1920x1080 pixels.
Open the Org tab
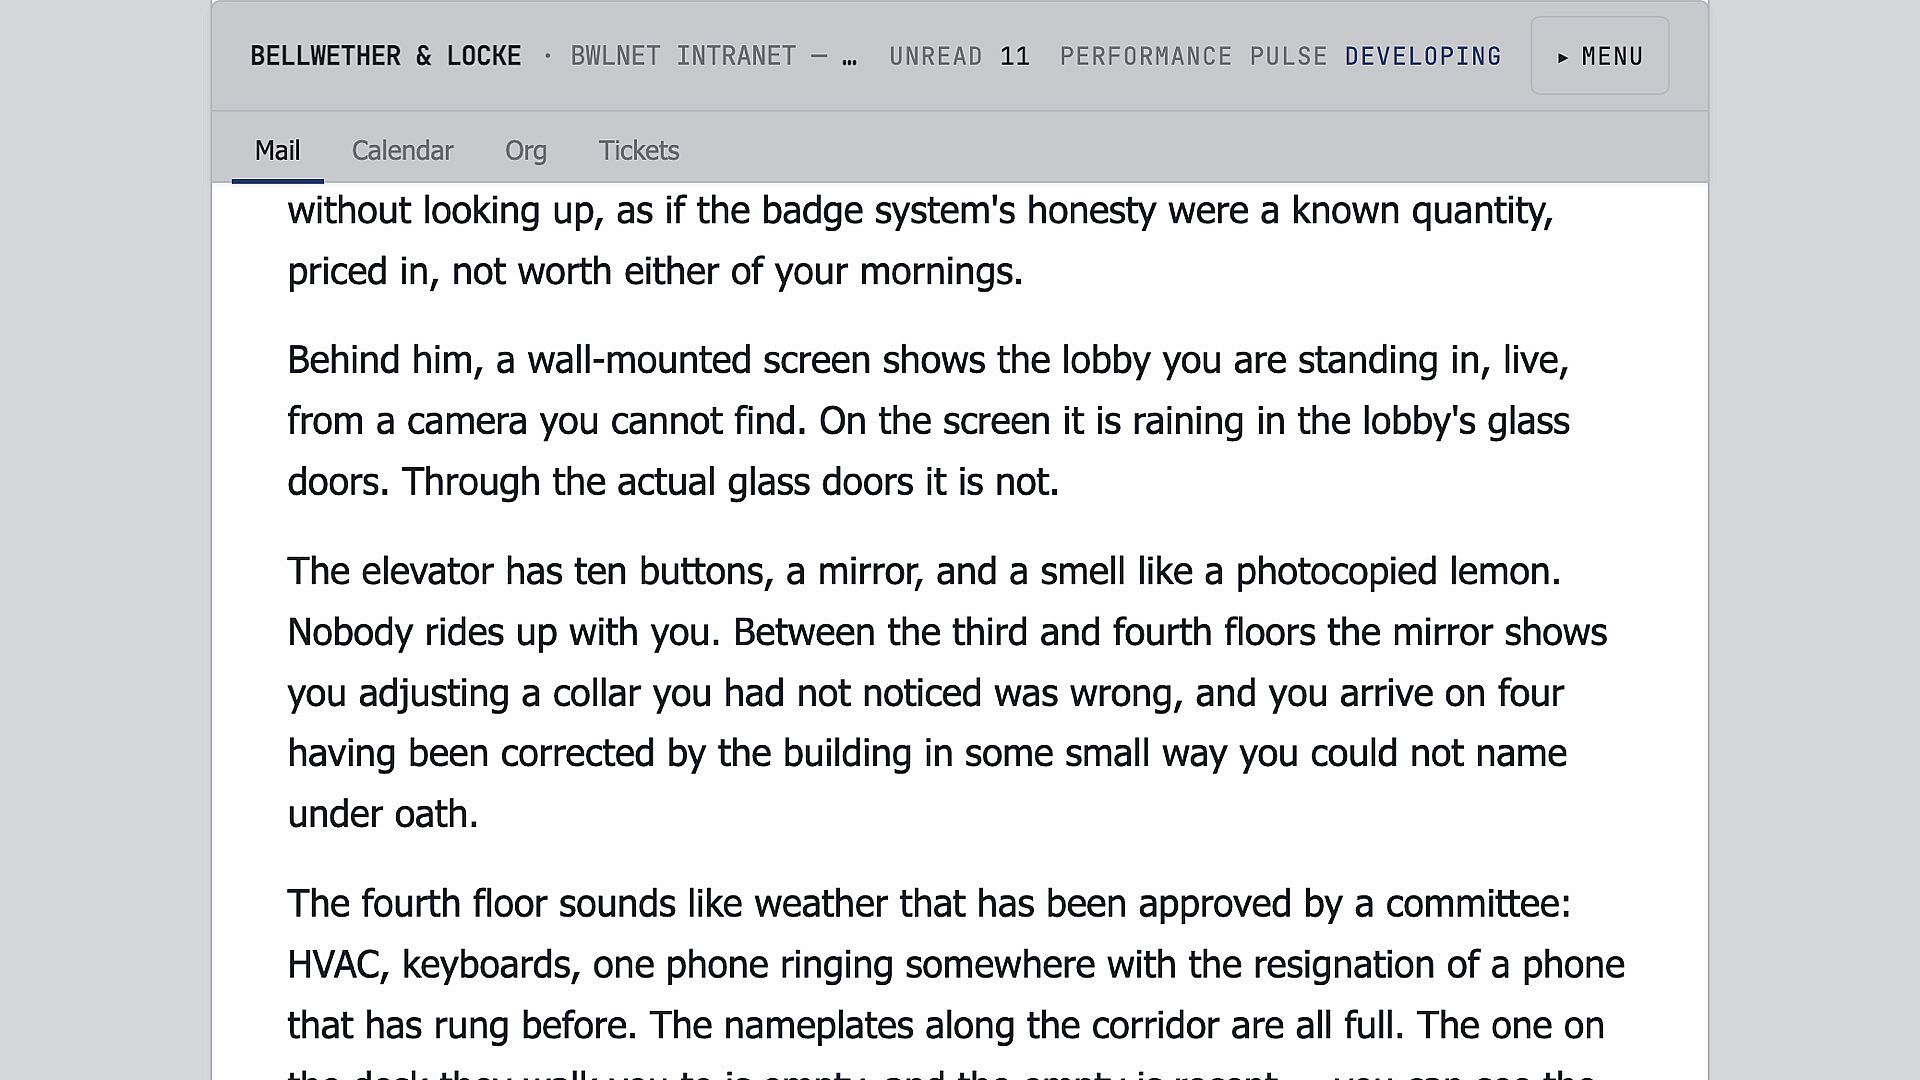click(525, 150)
